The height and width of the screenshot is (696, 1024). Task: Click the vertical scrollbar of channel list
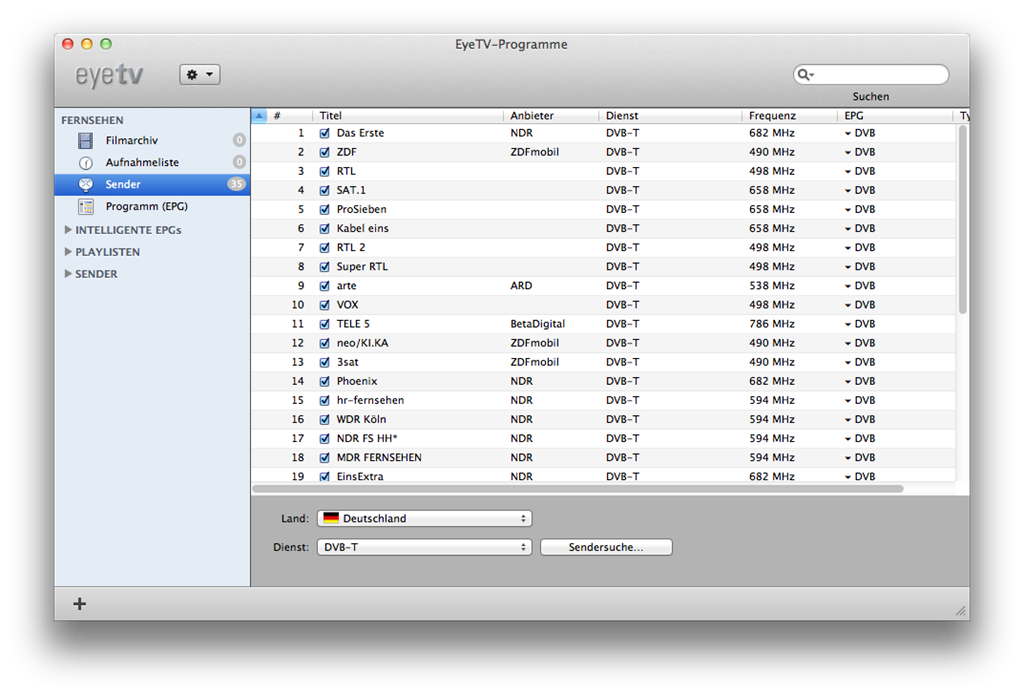click(962, 219)
